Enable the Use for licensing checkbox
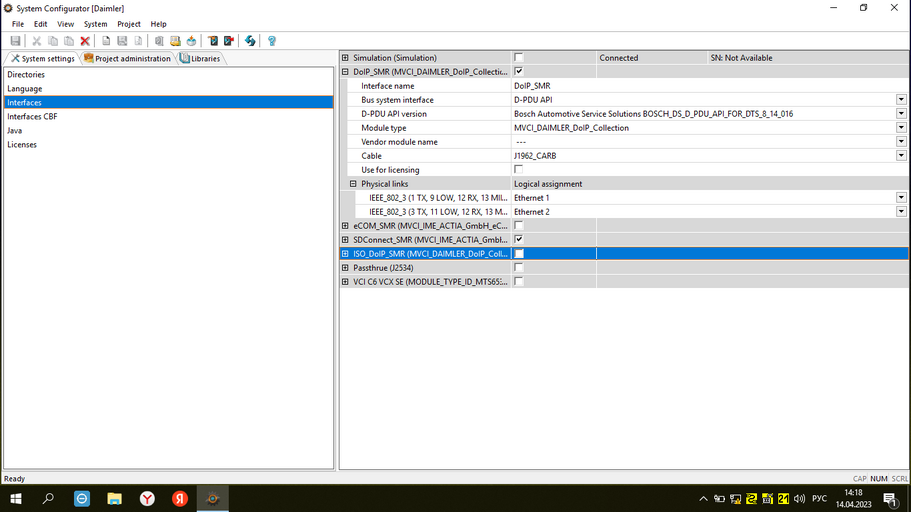 click(519, 169)
